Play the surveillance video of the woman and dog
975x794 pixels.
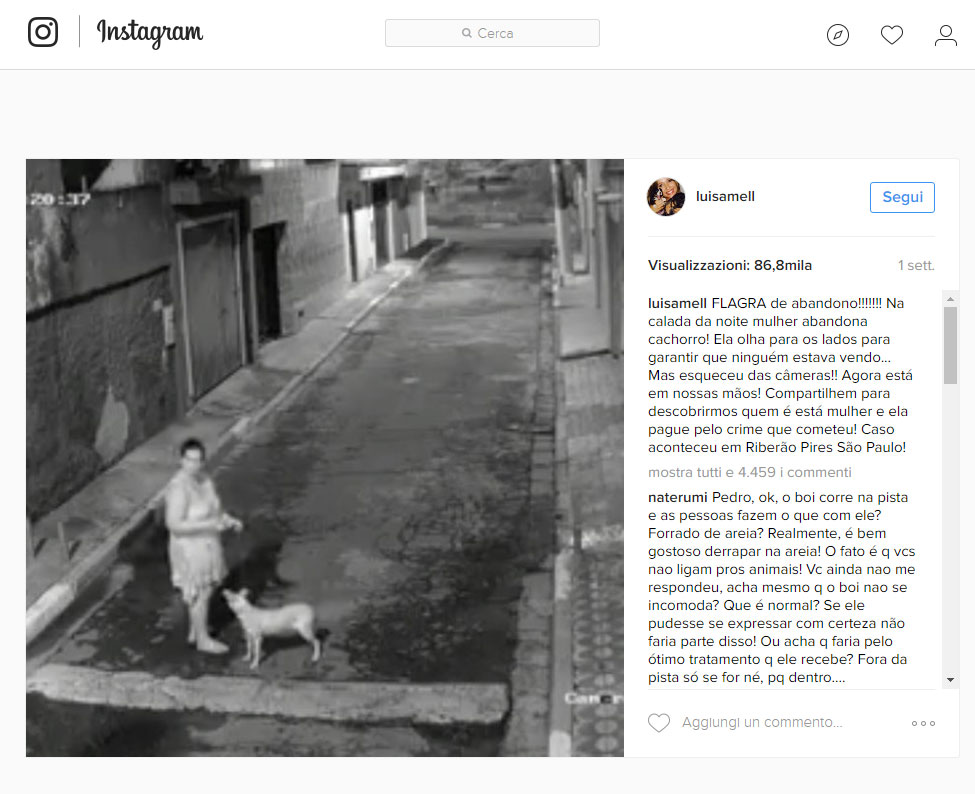point(325,458)
